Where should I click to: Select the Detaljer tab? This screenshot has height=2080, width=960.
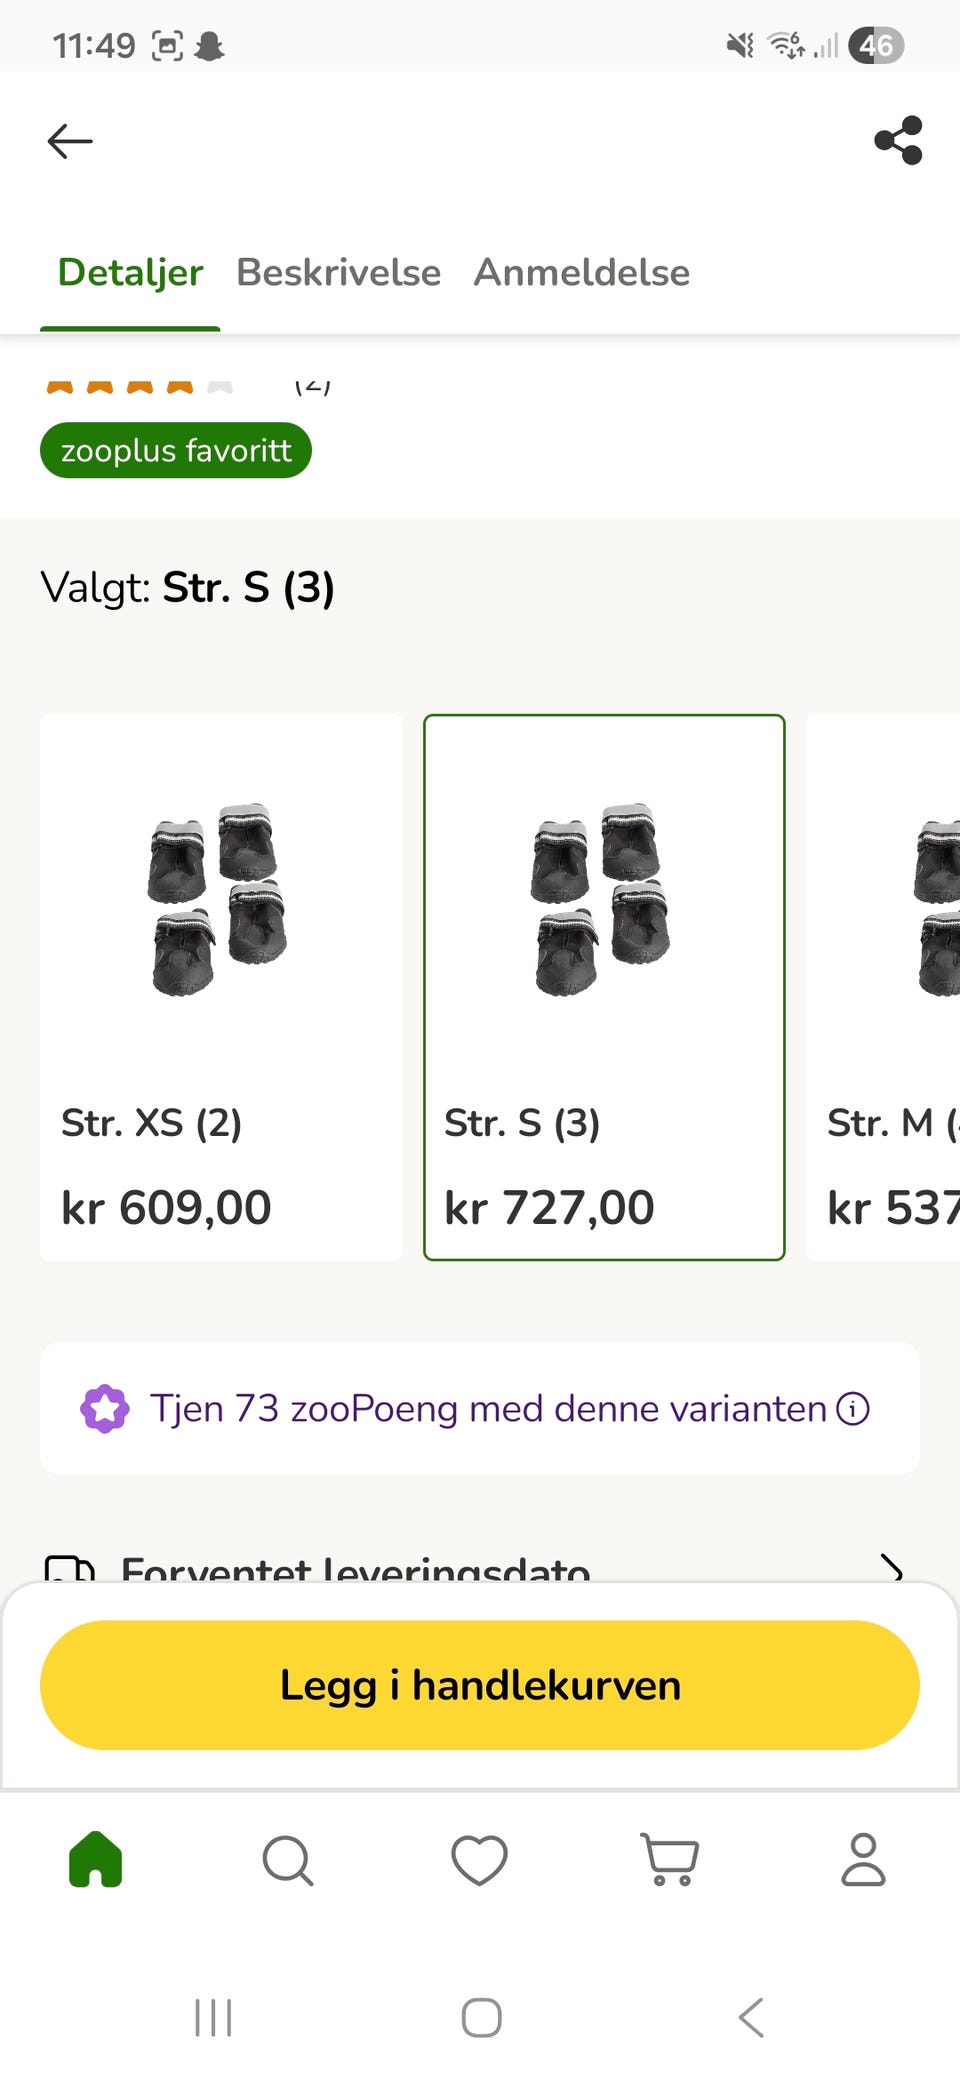(130, 272)
